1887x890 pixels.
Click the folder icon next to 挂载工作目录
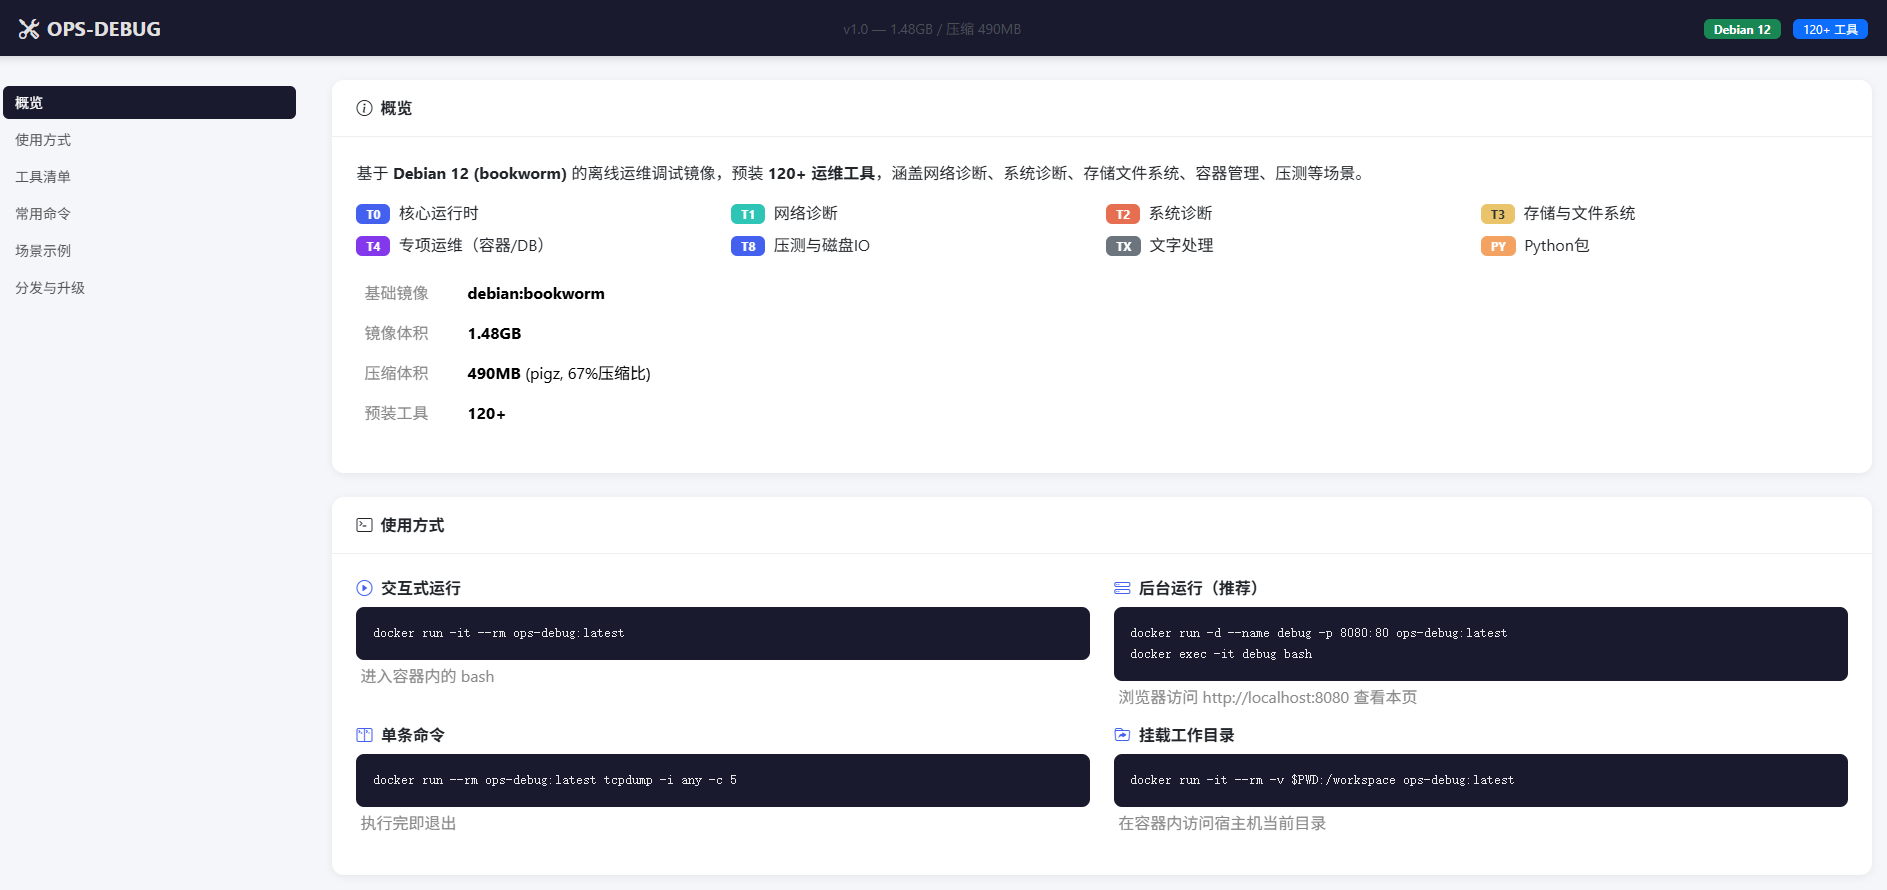click(x=1122, y=735)
